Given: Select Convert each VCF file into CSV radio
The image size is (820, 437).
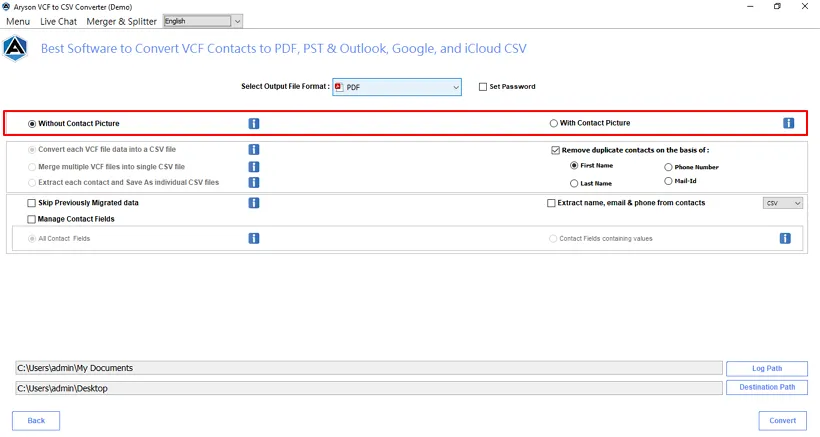Looking at the screenshot, I should click(x=32, y=150).
